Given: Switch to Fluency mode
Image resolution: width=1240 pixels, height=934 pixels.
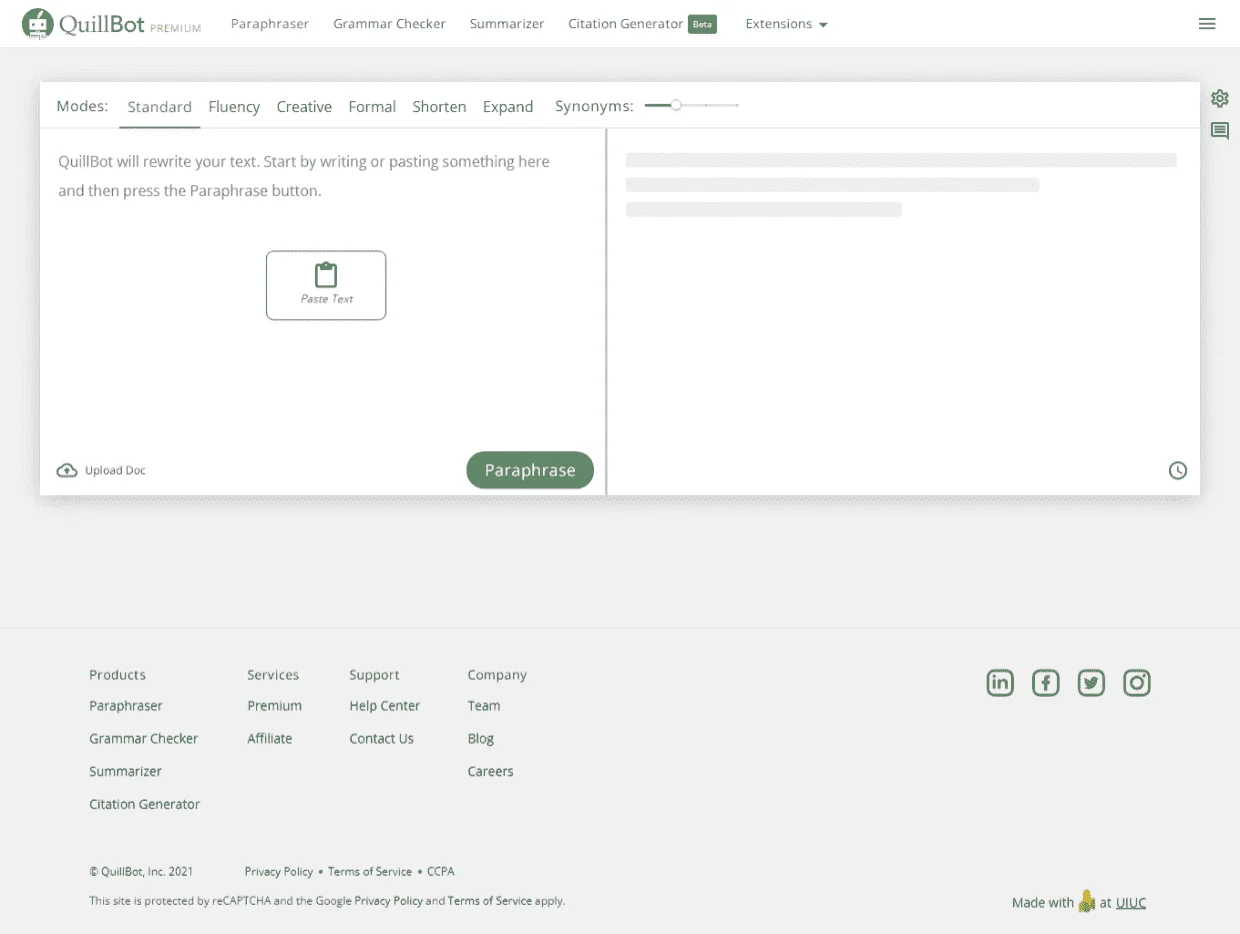Looking at the screenshot, I should 234,107.
